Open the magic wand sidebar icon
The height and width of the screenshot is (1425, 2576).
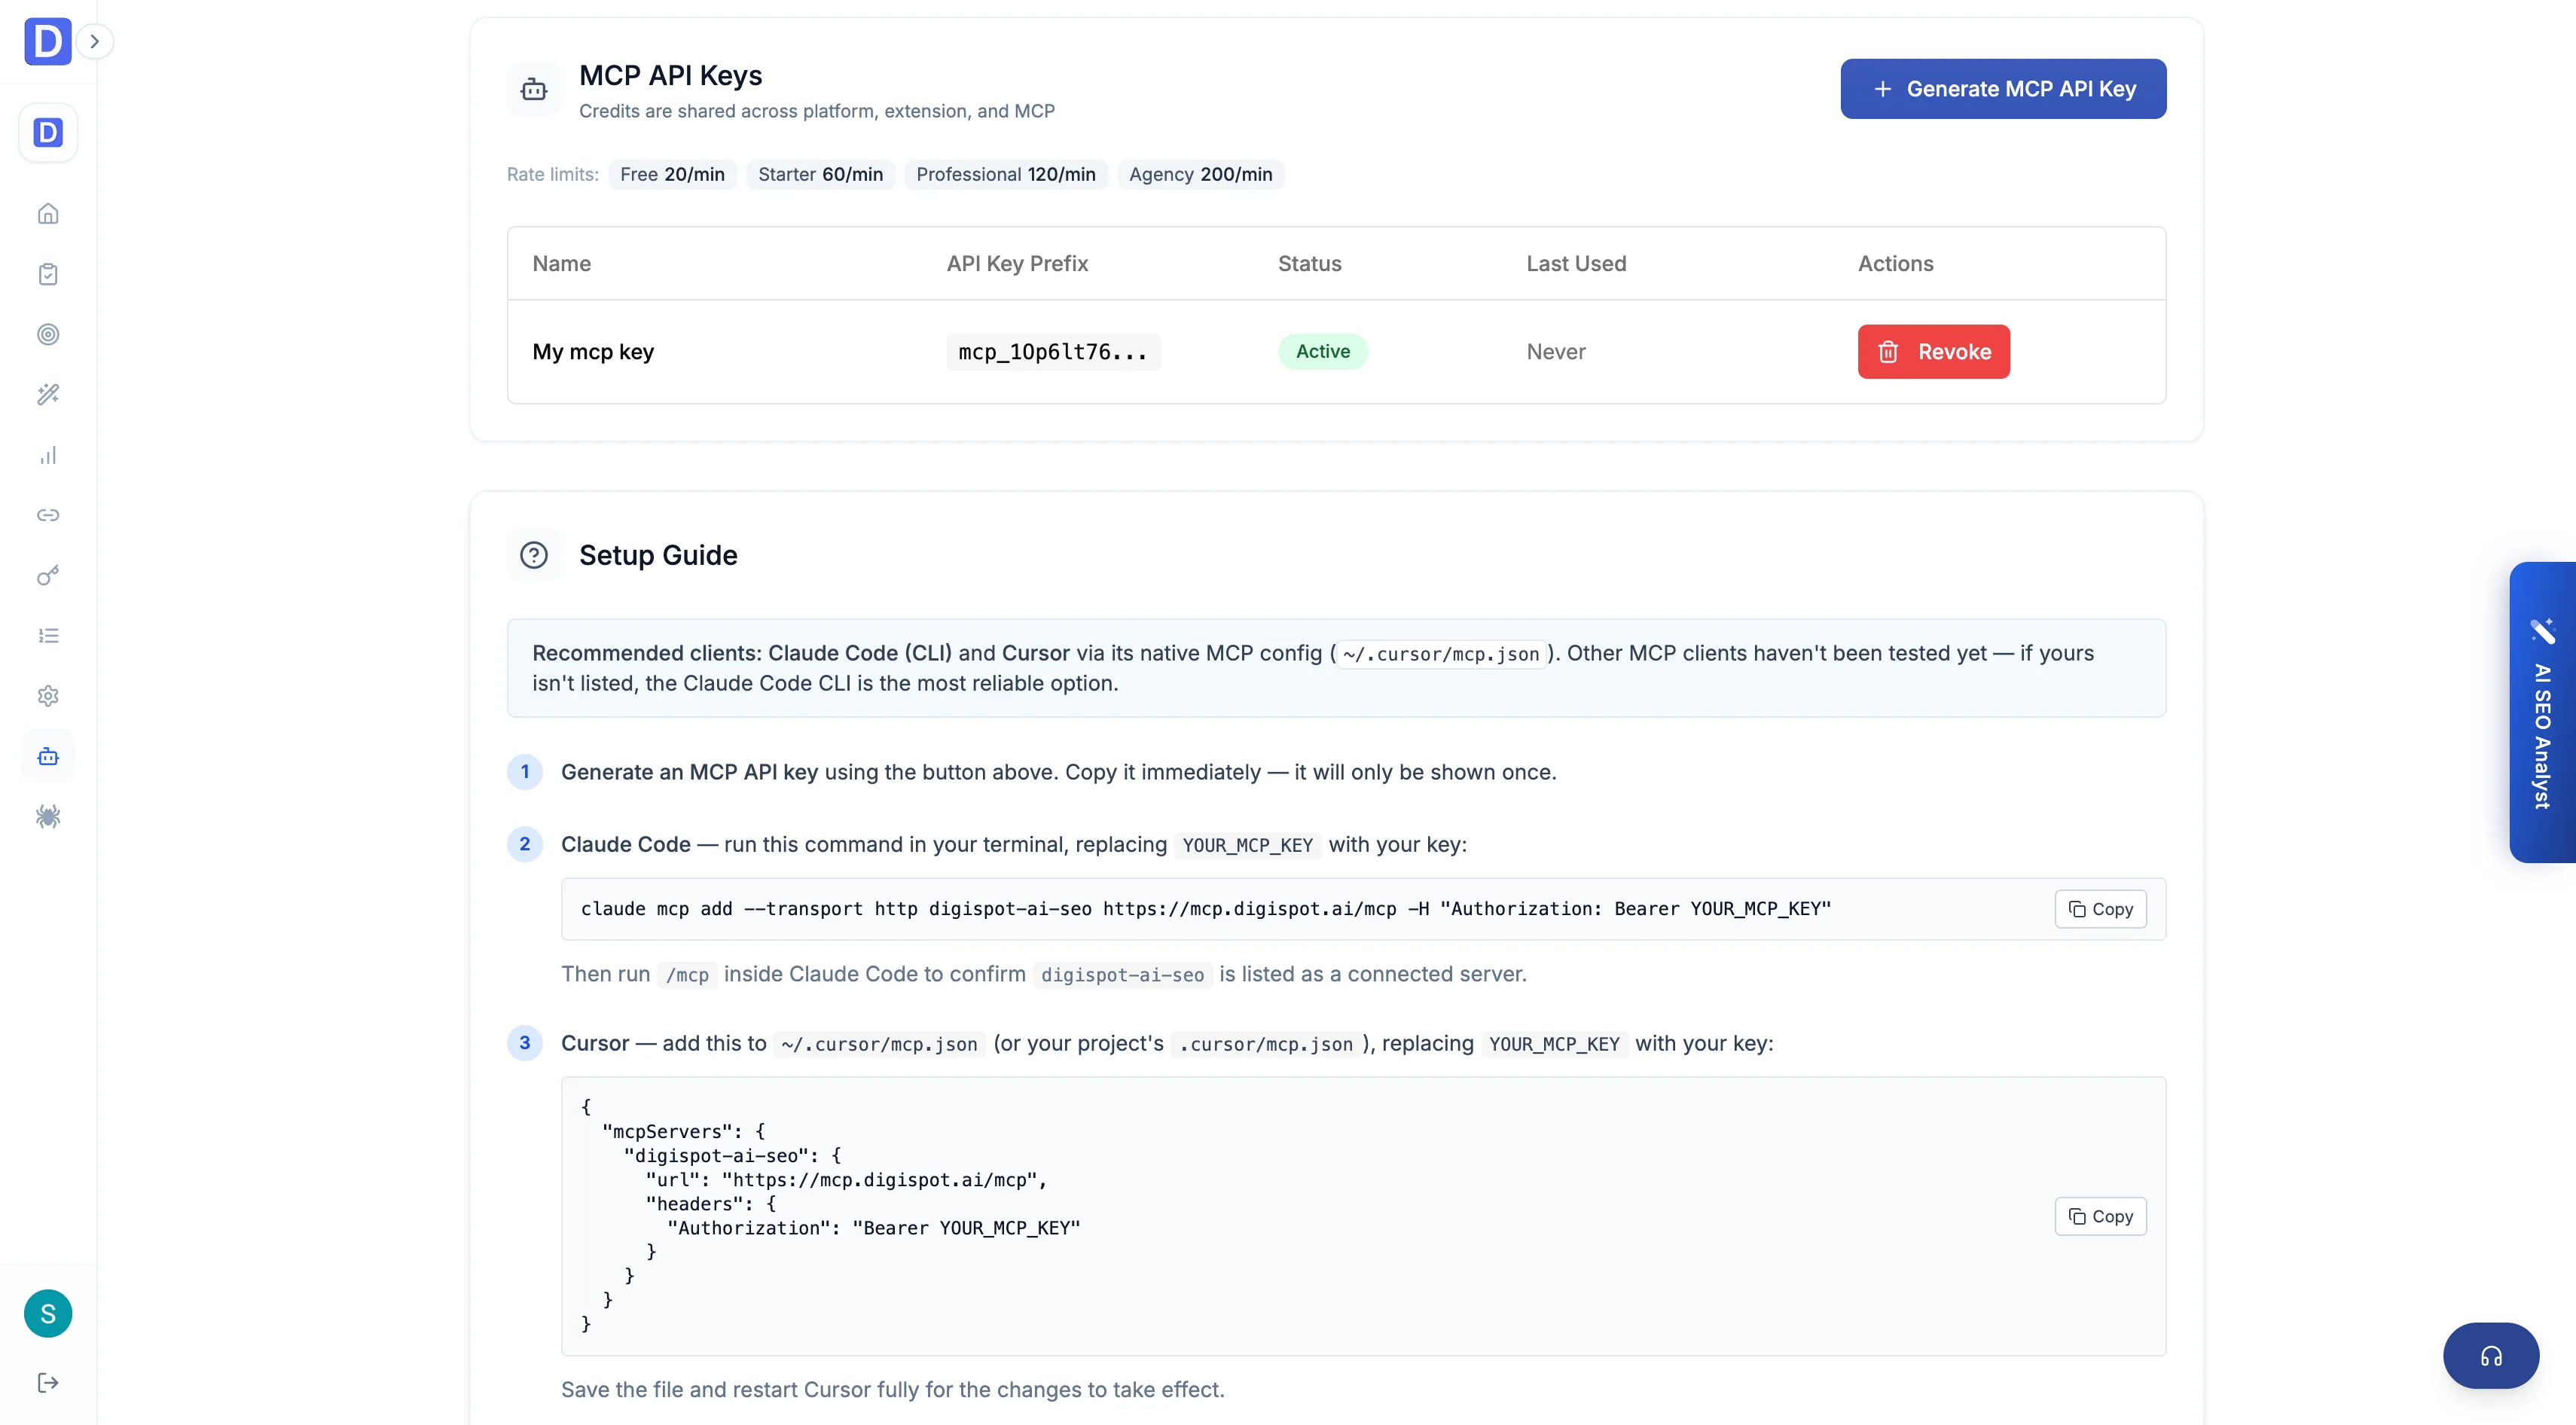[48, 394]
